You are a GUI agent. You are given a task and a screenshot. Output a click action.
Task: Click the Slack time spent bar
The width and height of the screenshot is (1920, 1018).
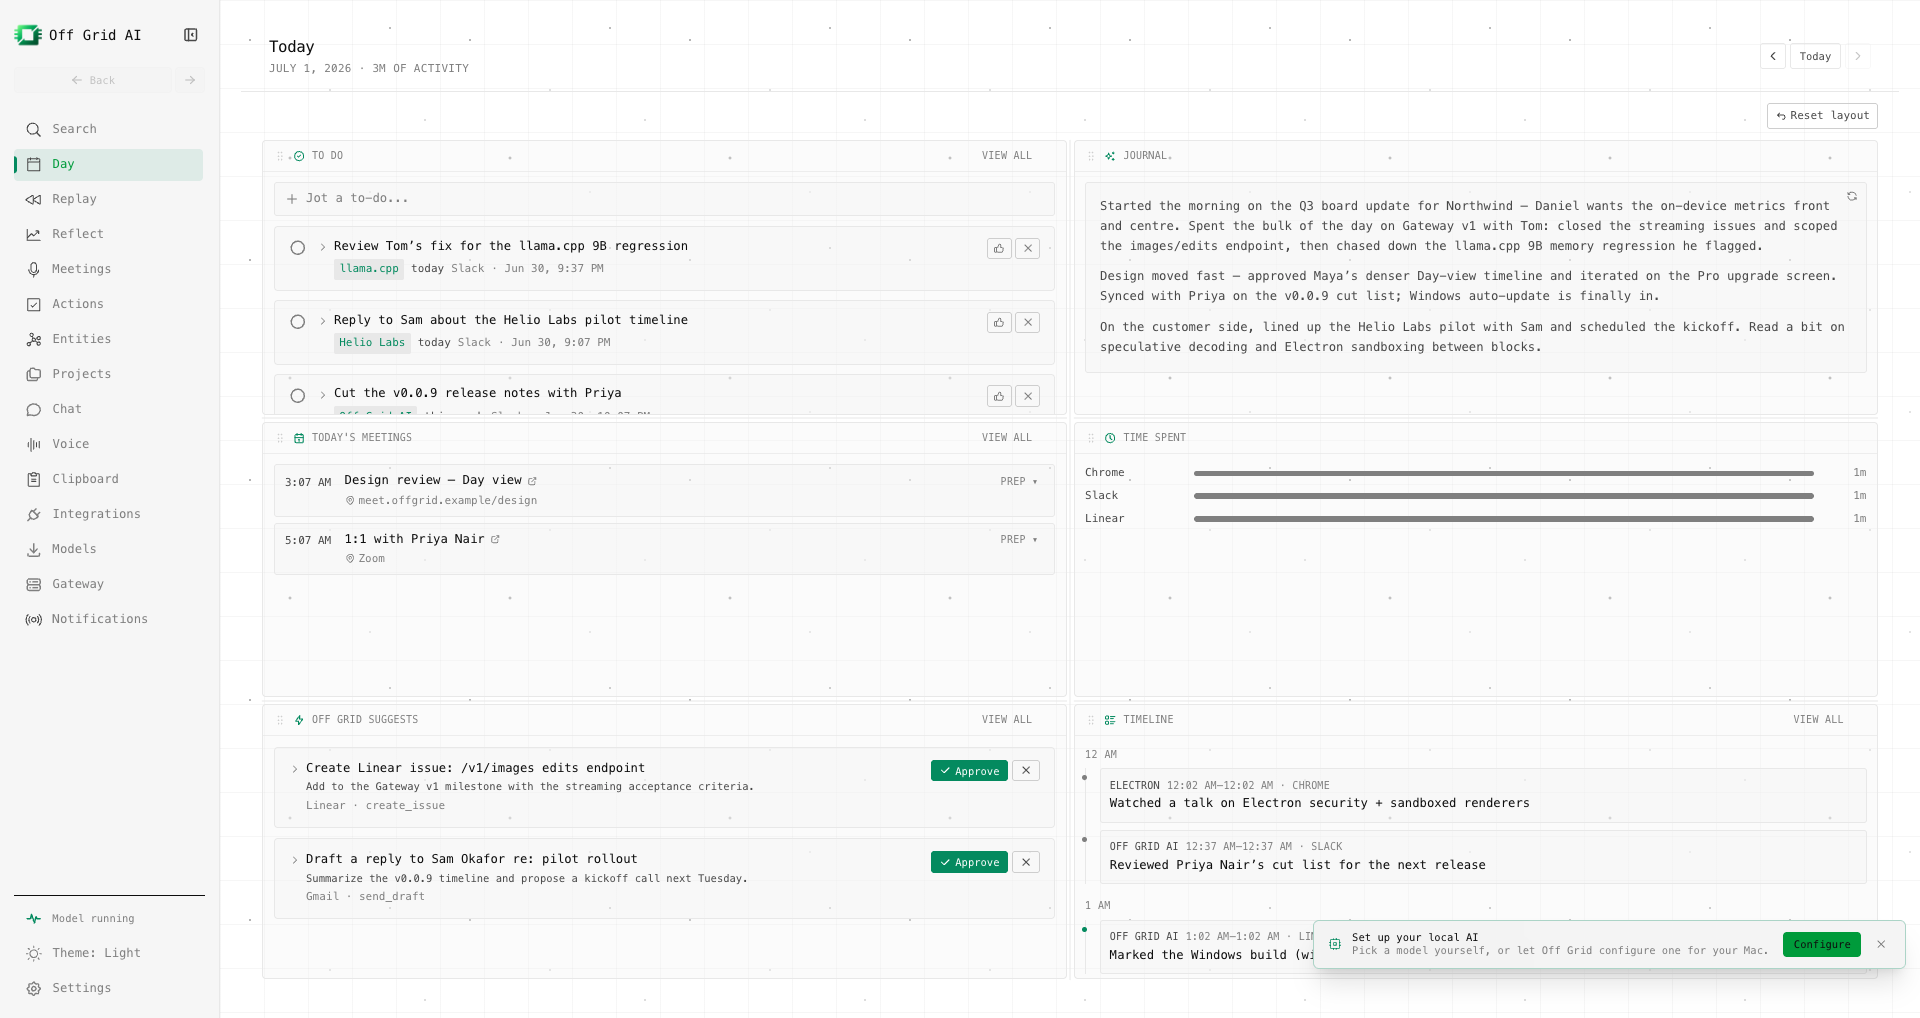[x=1503, y=496]
